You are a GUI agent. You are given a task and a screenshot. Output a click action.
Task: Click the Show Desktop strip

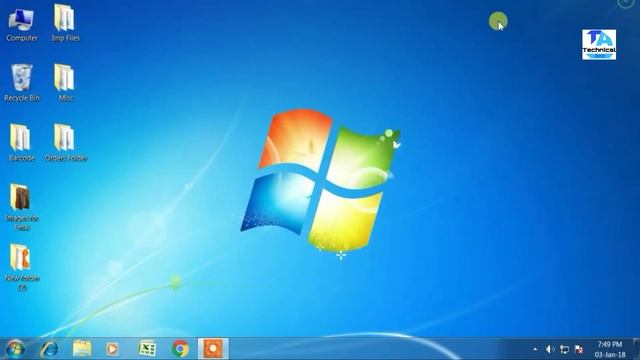point(636,349)
